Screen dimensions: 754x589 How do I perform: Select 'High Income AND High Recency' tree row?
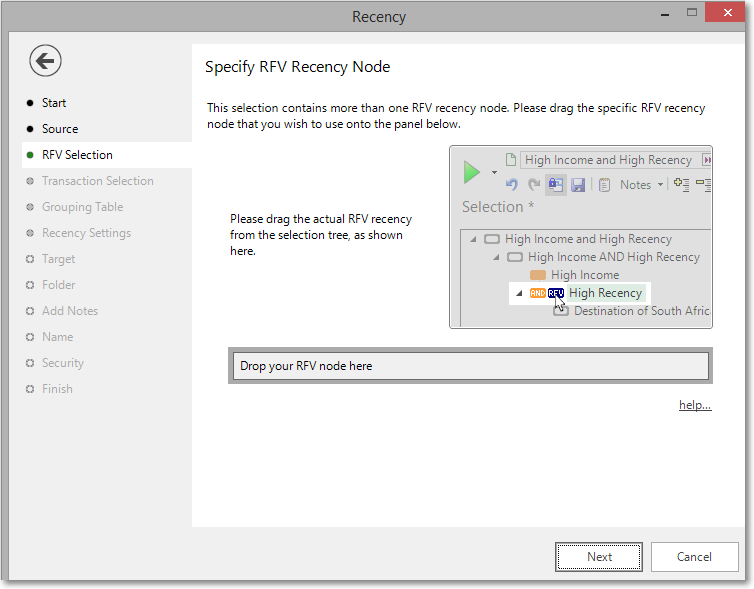(x=614, y=257)
